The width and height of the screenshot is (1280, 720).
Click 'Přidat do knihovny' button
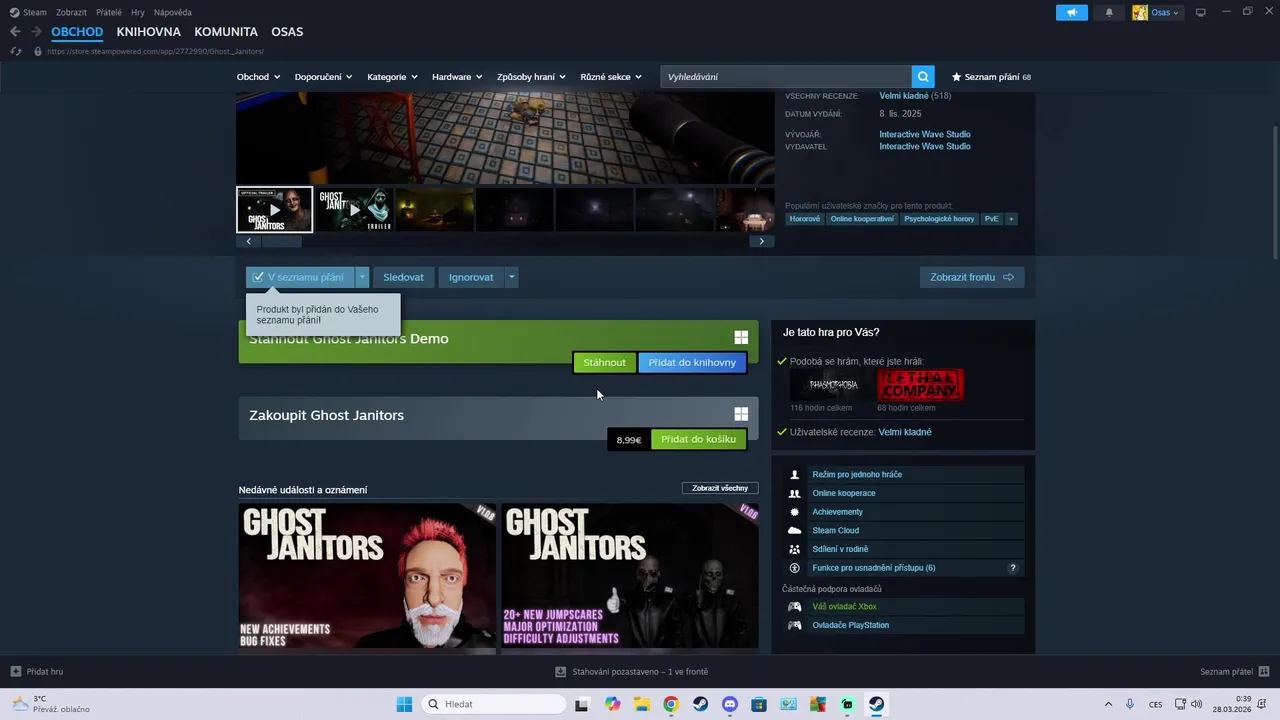[692, 362]
